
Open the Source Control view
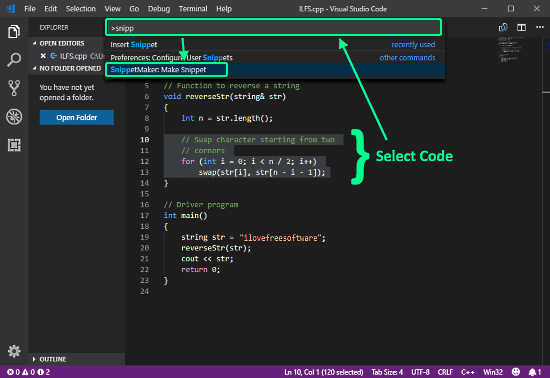click(x=14, y=88)
